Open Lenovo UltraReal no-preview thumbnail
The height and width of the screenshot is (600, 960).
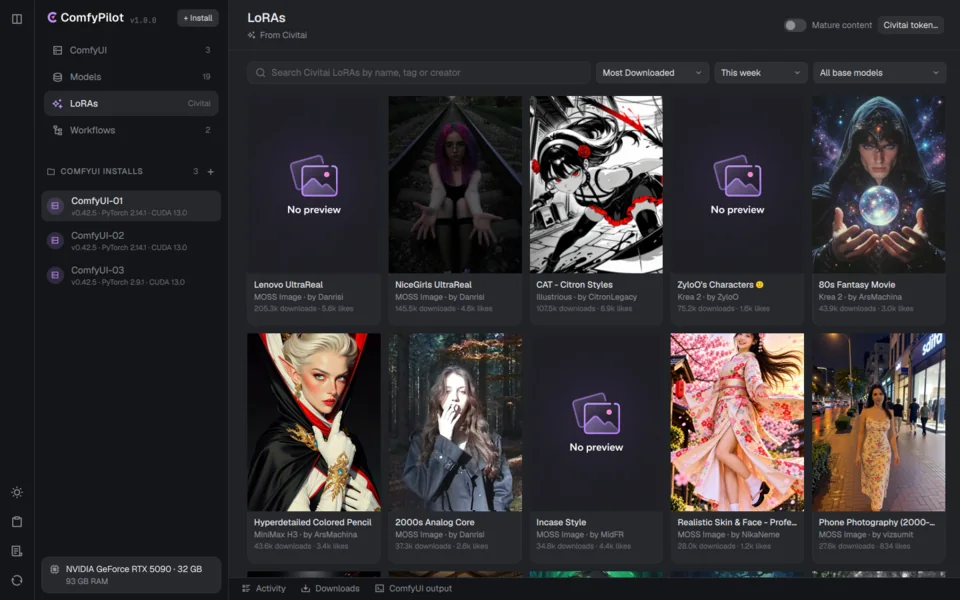click(x=314, y=184)
